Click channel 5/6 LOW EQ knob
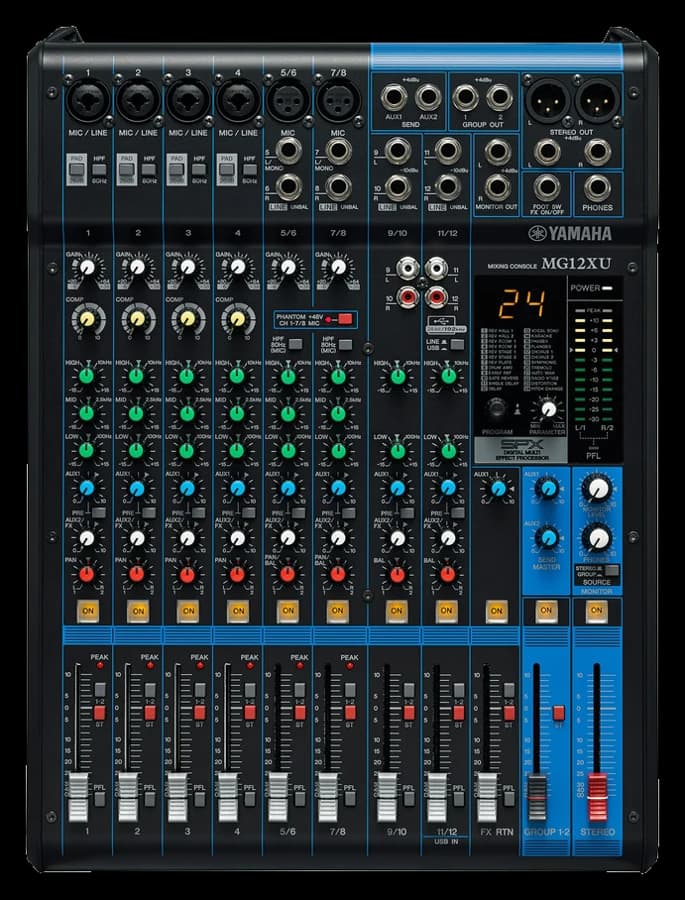The width and height of the screenshot is (685, 900). [x=288, y=451]
